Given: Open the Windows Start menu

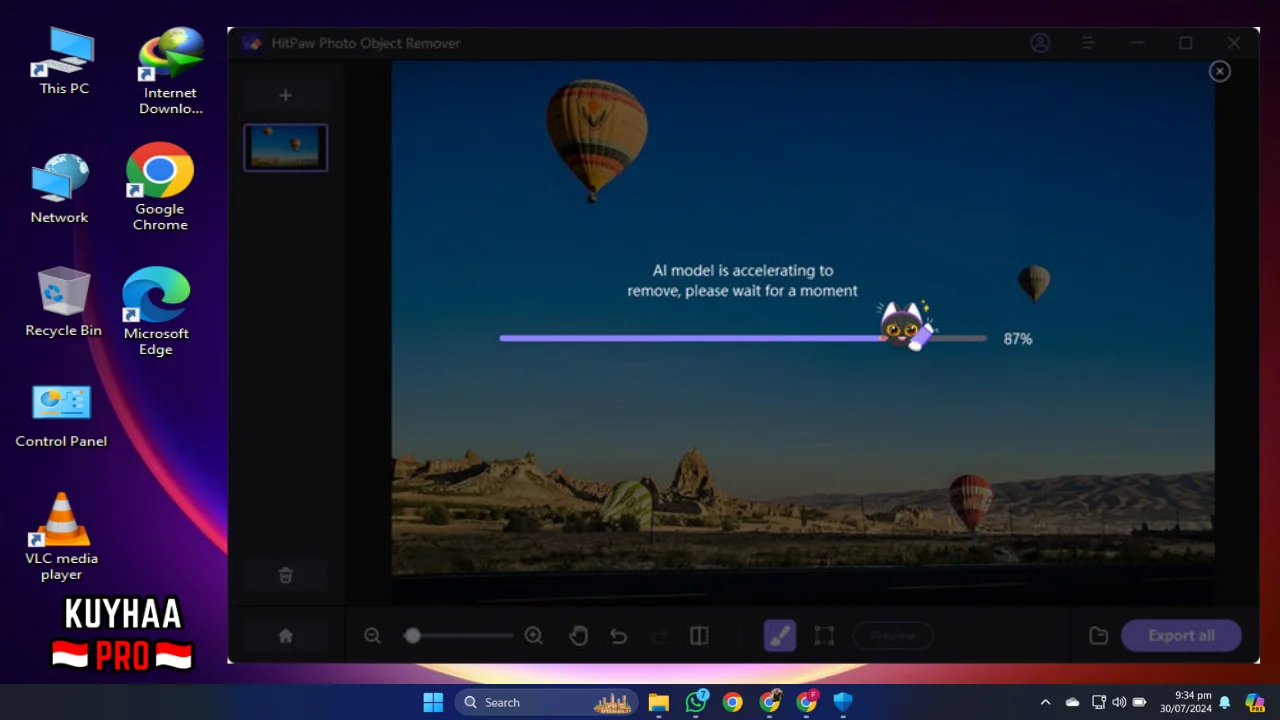Looking at the screenshot, I should coord(433,702).
